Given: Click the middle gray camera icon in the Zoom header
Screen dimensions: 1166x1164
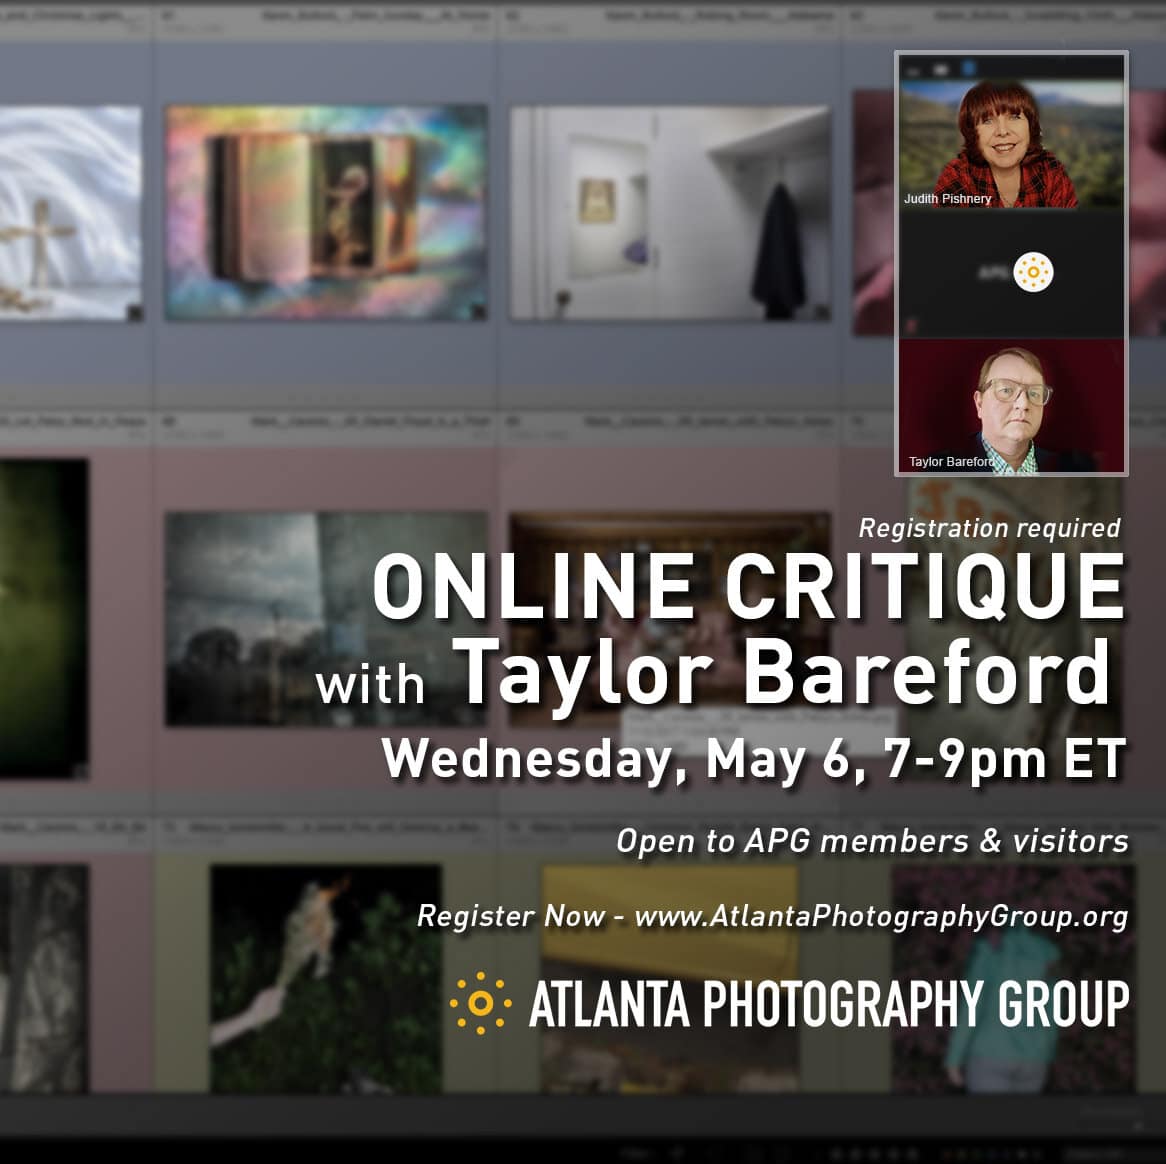Looking at the screenshot, I should pyautogui.click(x=939, y=68).
